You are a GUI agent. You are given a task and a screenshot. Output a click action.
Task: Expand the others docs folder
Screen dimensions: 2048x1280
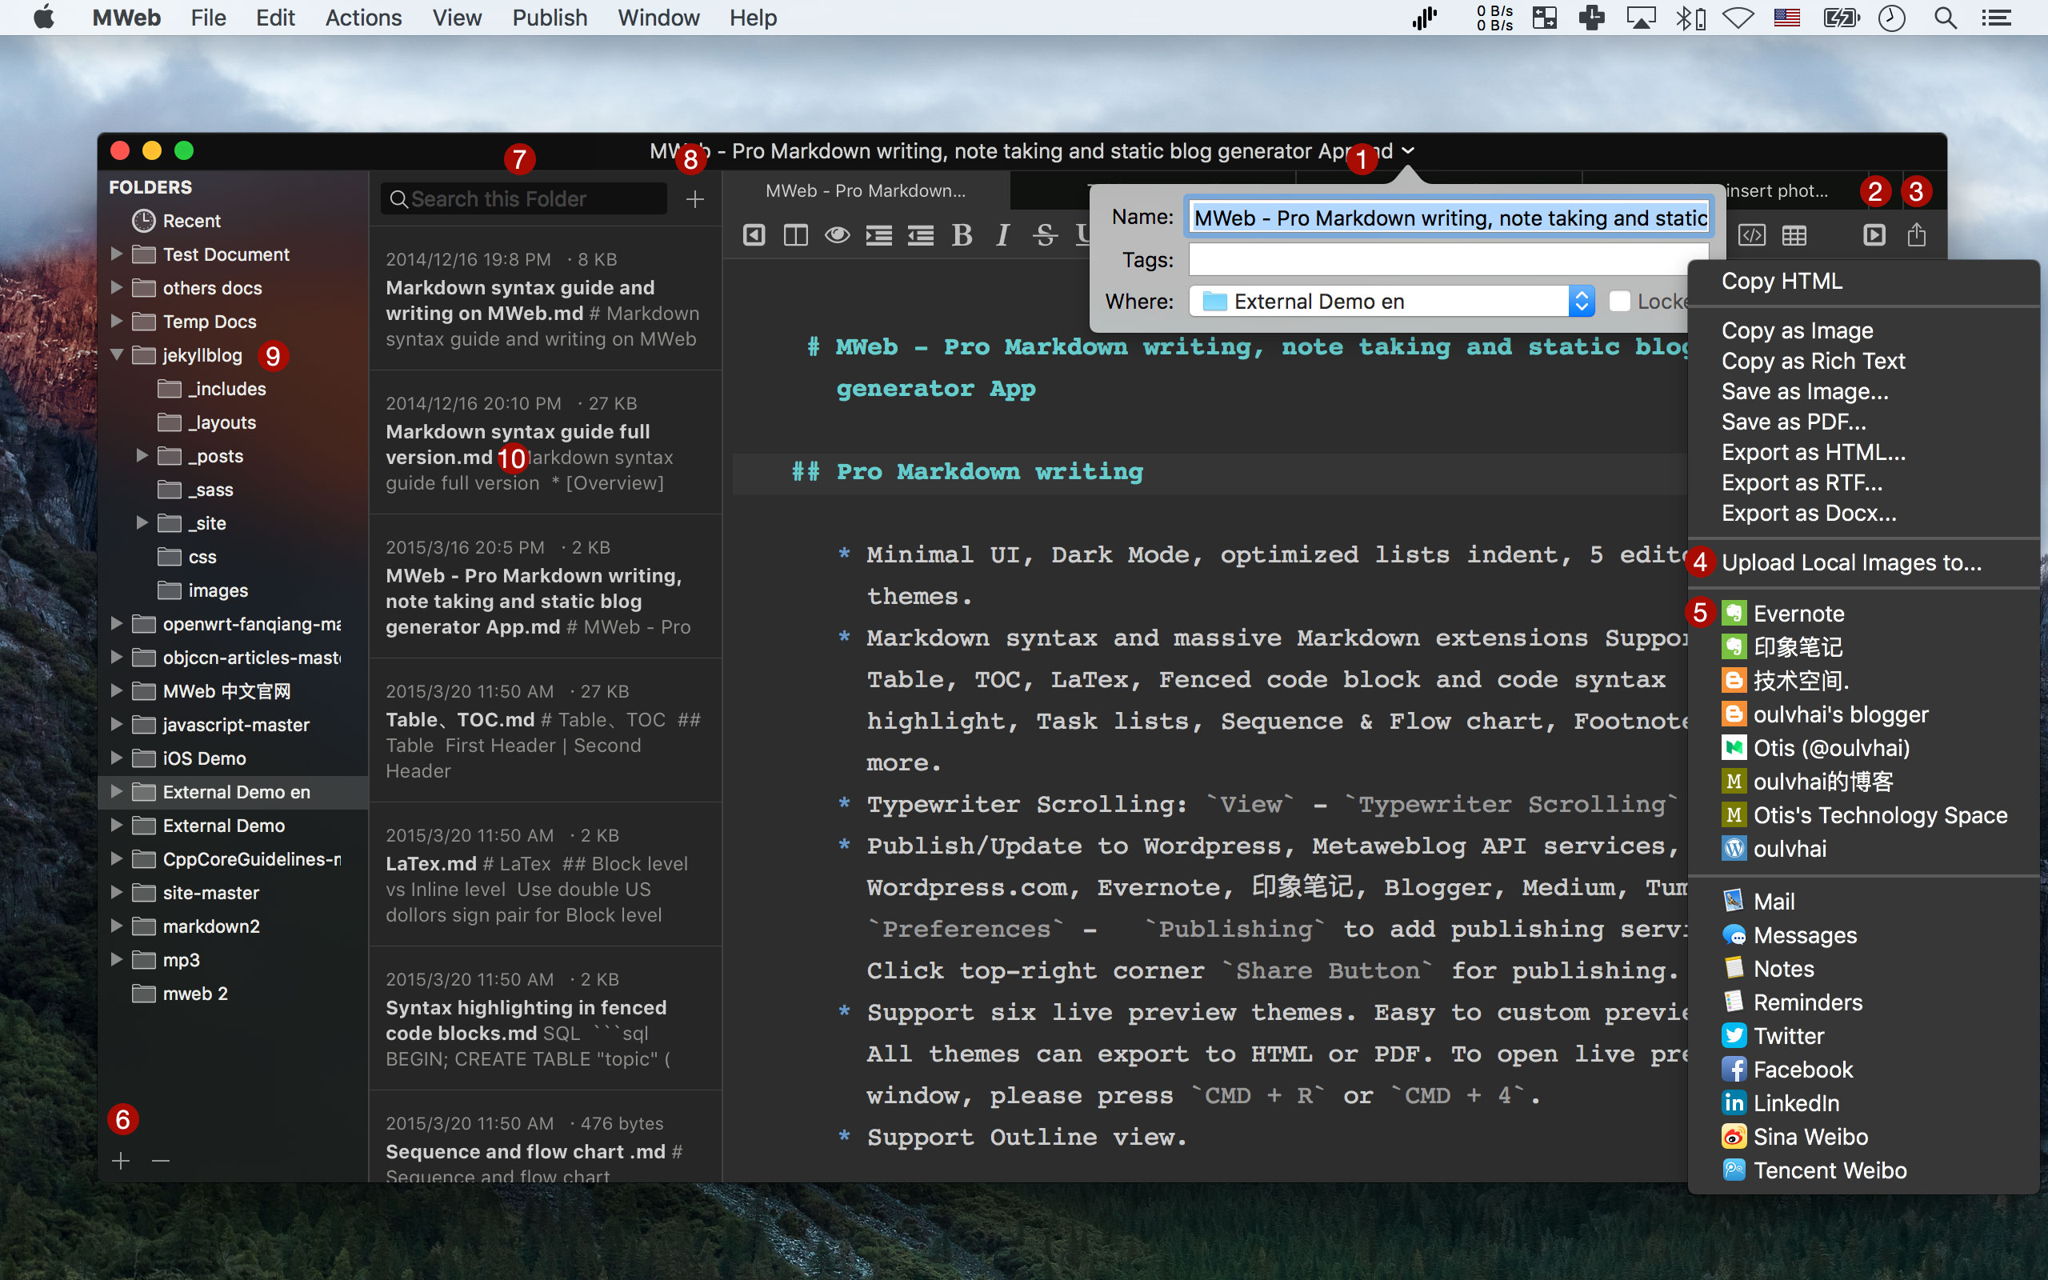(x=117, y=288)
